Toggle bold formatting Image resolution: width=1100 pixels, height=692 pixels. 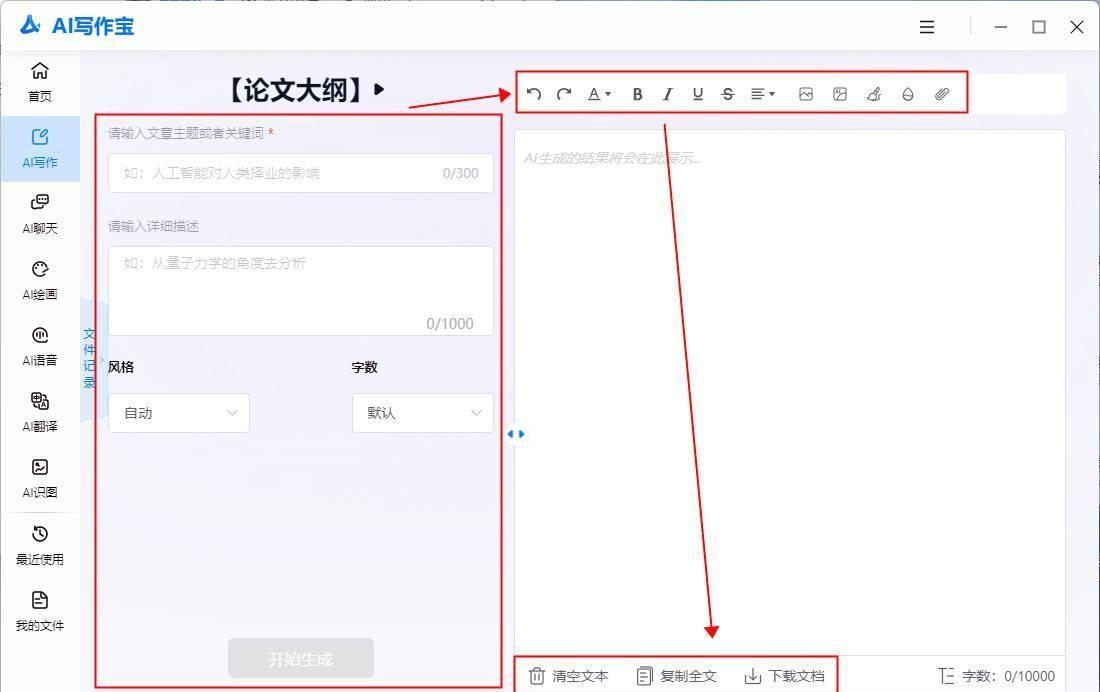[637, 94]
